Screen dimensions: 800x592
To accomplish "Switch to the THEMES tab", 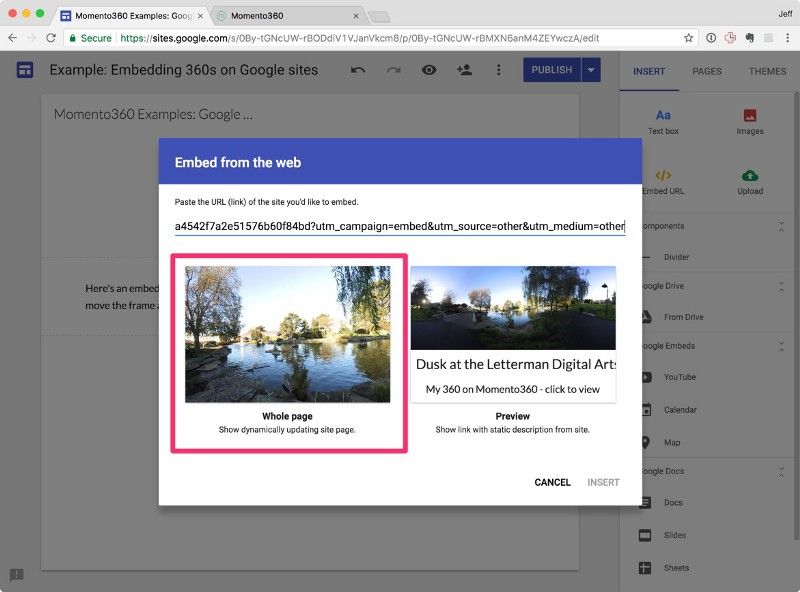I will point(767,71).
